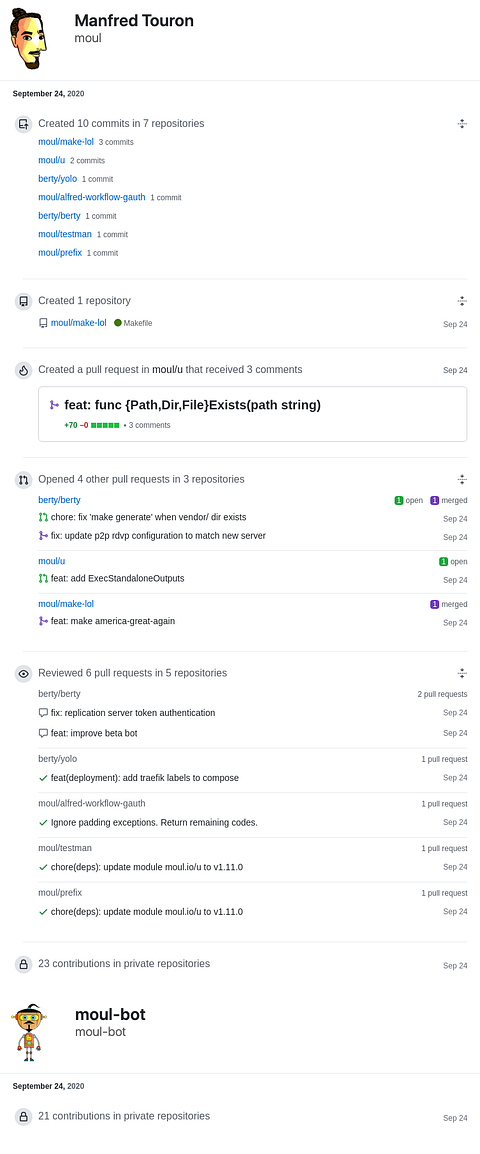480x1154 pixels.
Task: Click the lock icon beside '23 contributions in private repositories'
Action: coord(24,964)
